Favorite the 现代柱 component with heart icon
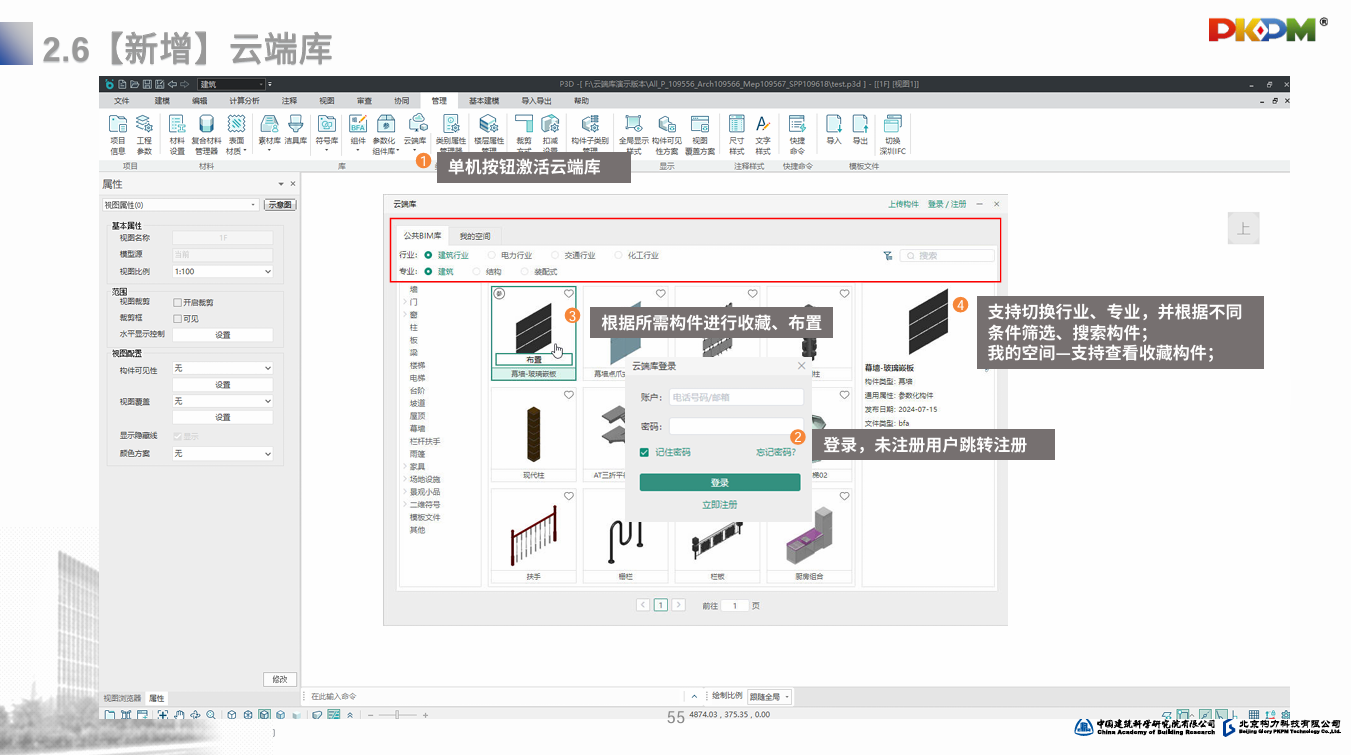 pos(569,396)
